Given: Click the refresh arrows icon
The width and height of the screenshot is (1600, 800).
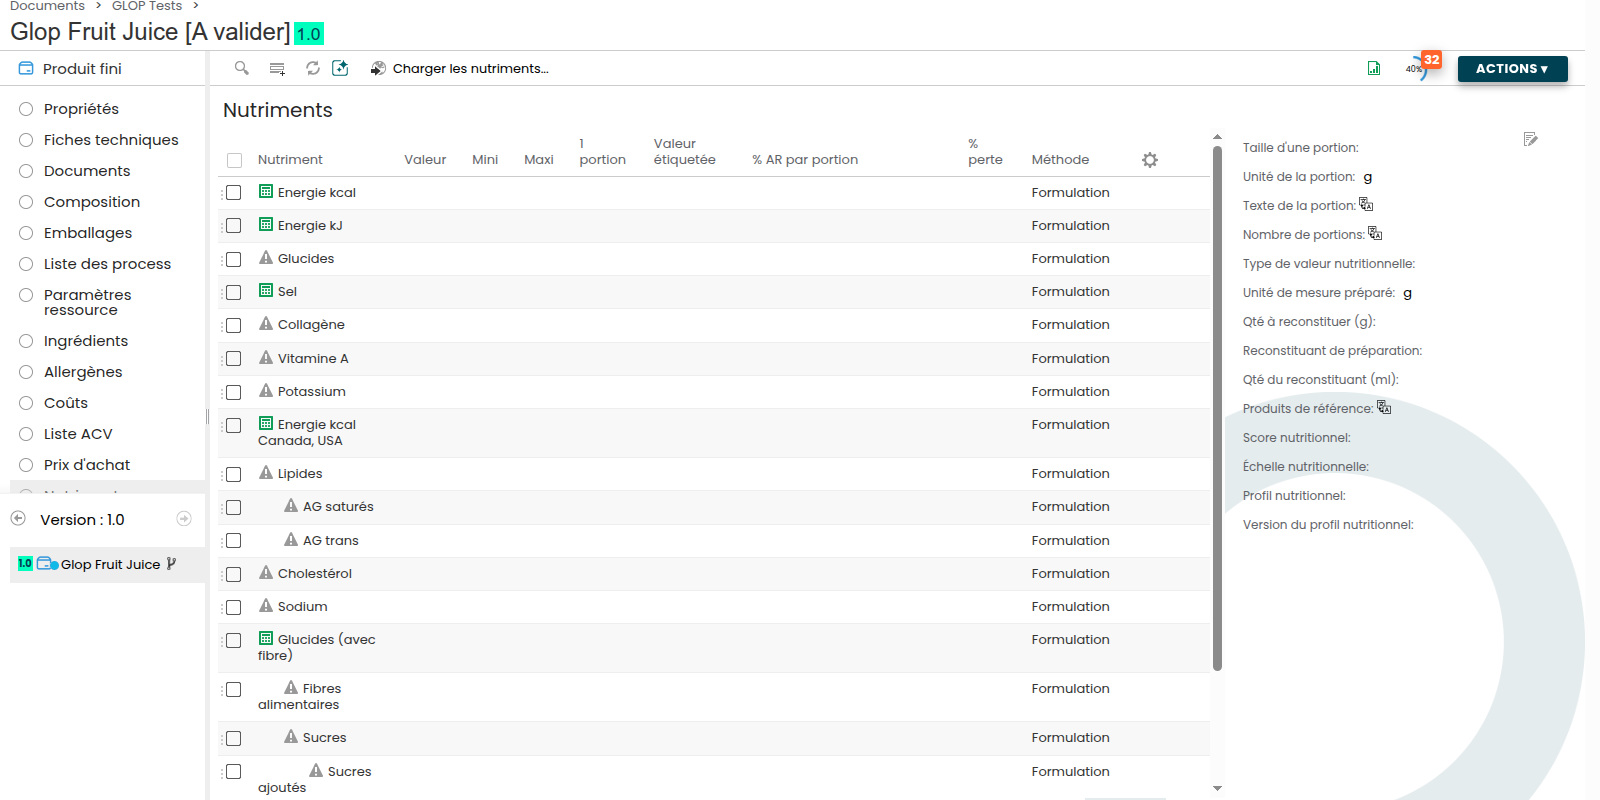Looking at the screenshot, I should (x=313, y=68).
